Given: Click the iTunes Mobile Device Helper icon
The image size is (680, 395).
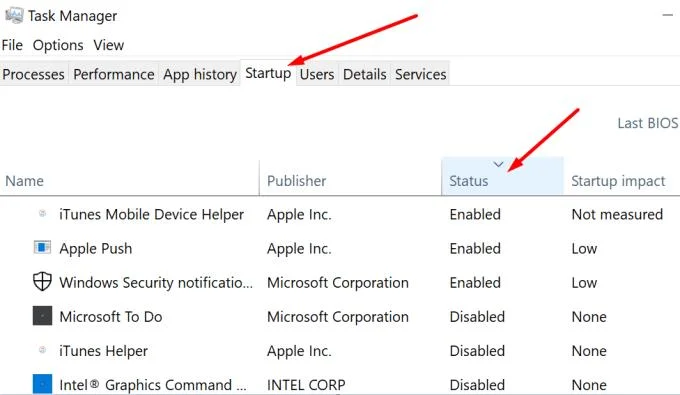Looking at the screenshot, I should point(42,213).
